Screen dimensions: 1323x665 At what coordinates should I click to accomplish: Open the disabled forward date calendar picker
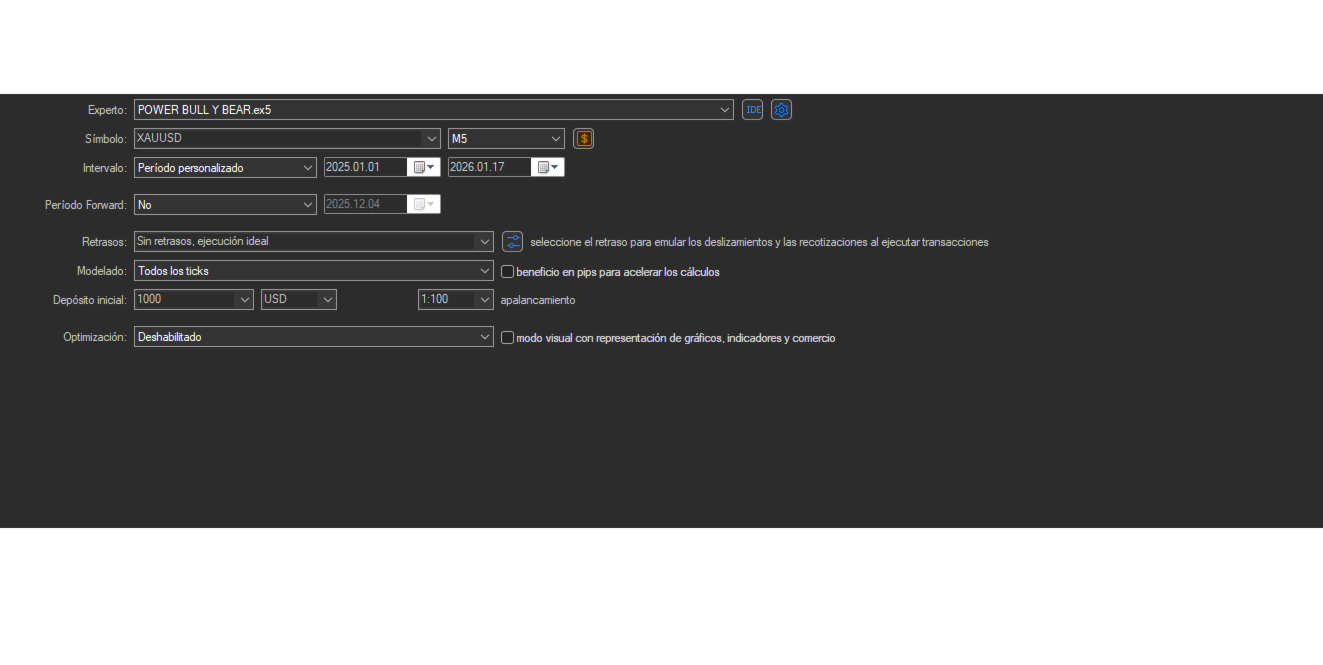click(x=424, y=204)
